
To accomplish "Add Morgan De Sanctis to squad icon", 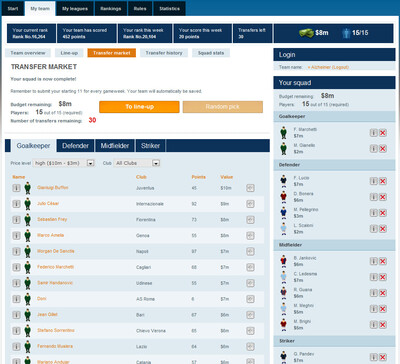I will point(250,251).
